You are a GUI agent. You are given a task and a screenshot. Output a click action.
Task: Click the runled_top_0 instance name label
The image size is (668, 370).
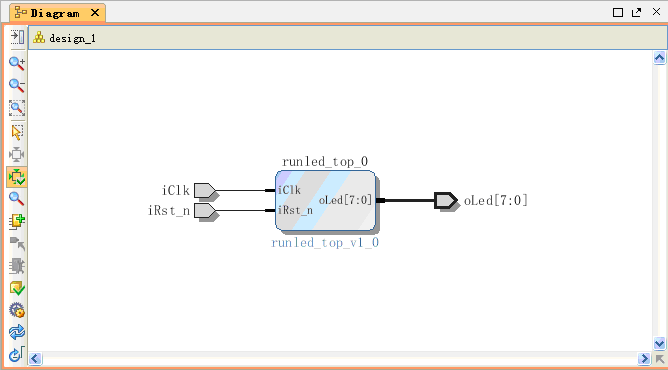325,161
